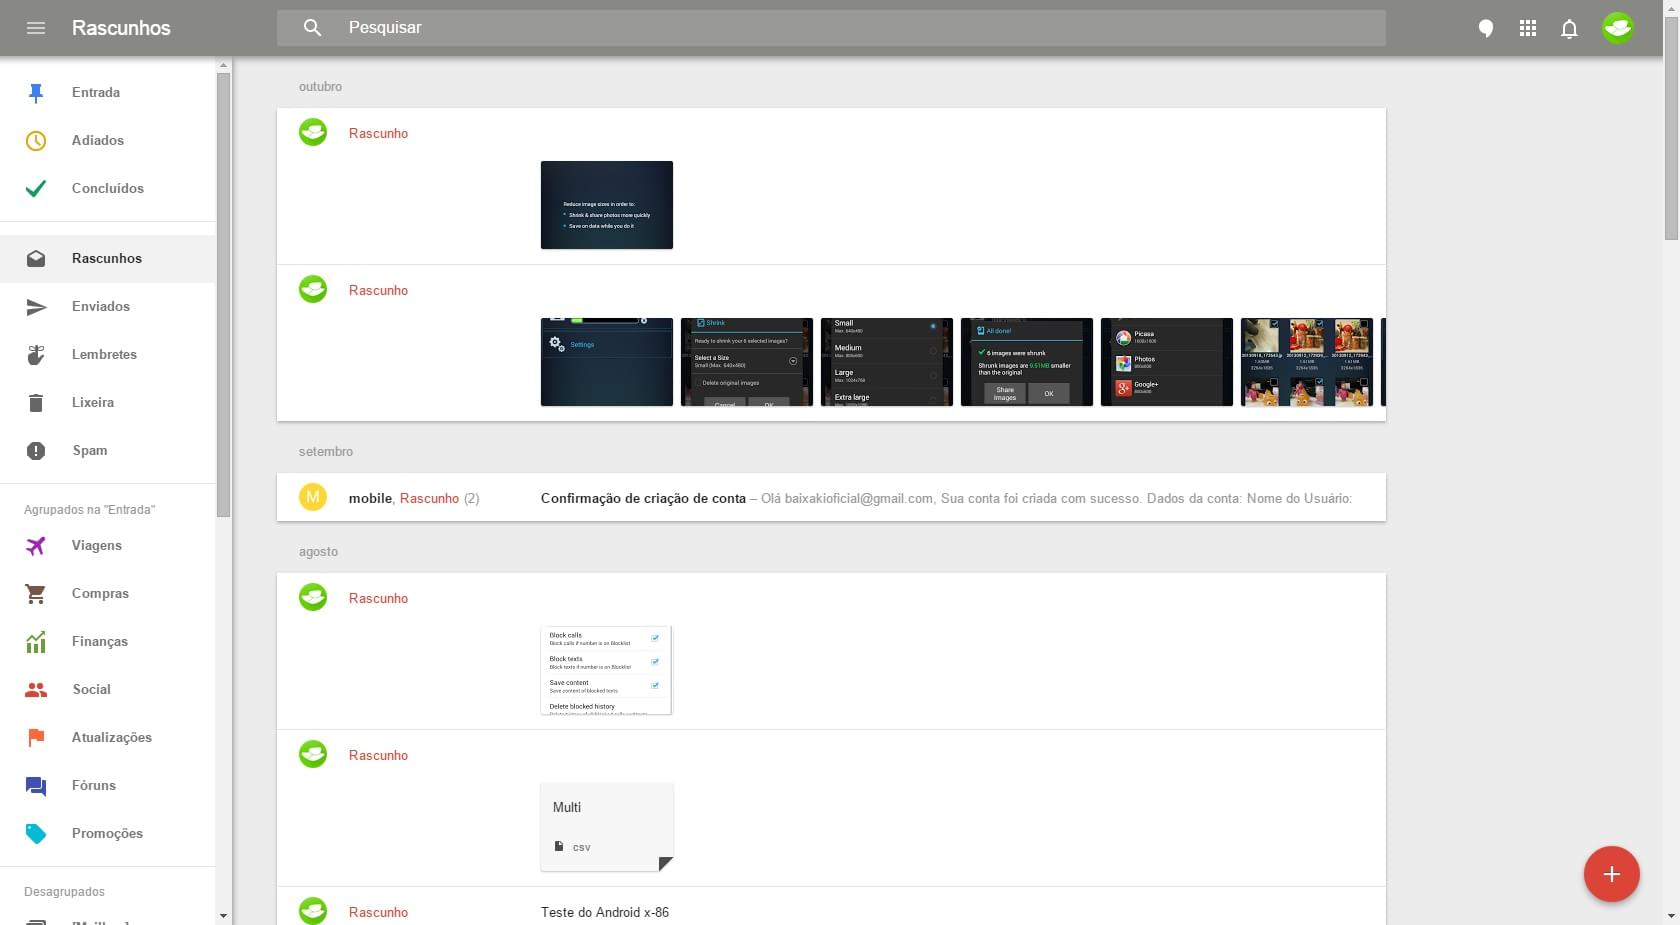Open Lembretes reminders

[x=104, y=354]
